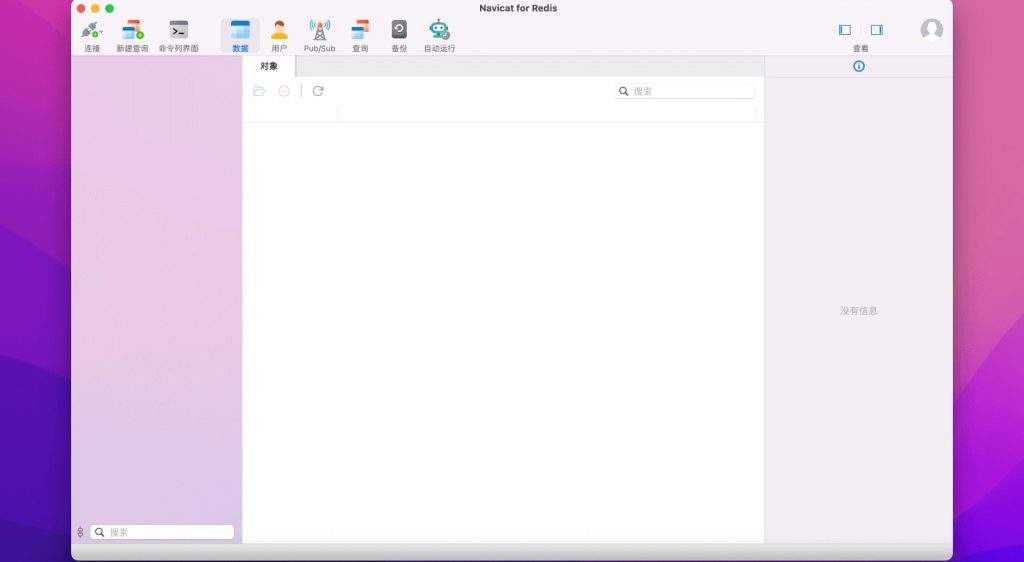Toggle the left sidebar pane view

pyautogui.click(x=845, y=30)
